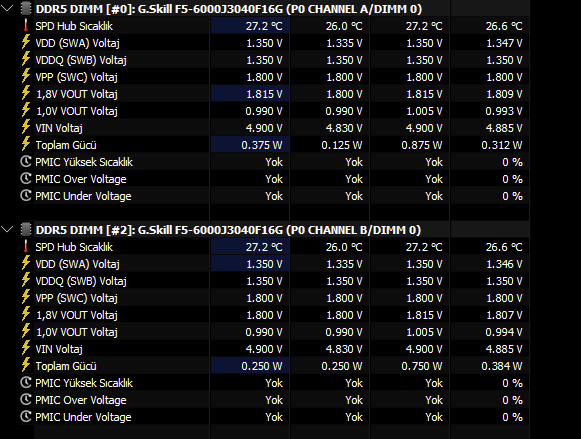Image resolution: width=581 pixels, height=439 pixels.
Task: Click 0.994 V average 1,0V VOUT of DIMM #2
Action: (504, 332)
